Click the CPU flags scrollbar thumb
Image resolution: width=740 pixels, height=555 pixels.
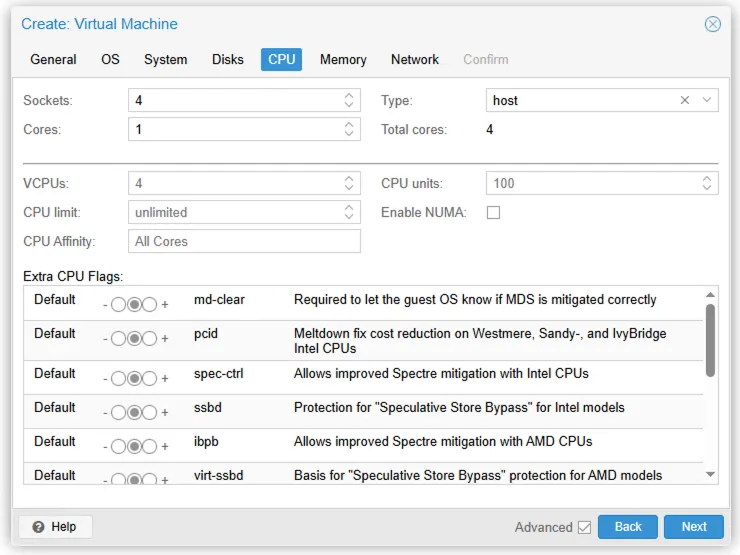coord(710,340)
